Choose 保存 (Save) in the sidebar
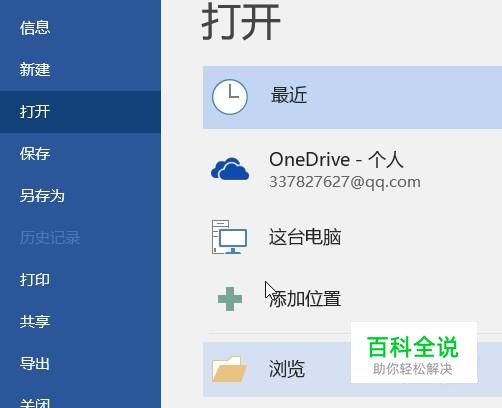 (x=80, y=154)
